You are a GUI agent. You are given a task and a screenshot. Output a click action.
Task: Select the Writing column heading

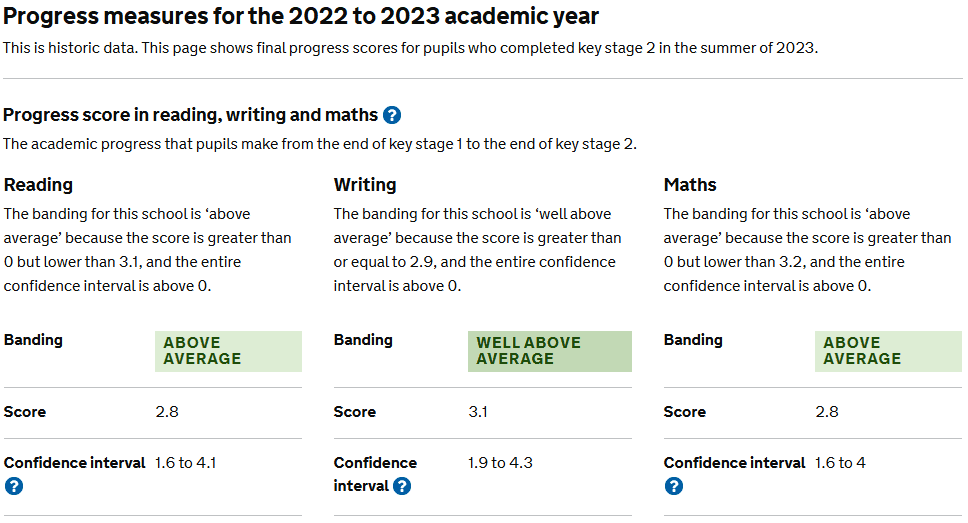(x=365, y=185)
